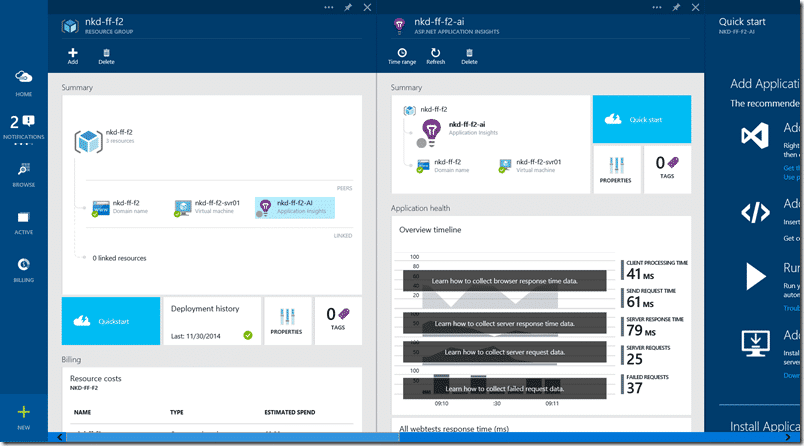Delete the nkd-ff-f2 resource group

[x=107, y=56]
